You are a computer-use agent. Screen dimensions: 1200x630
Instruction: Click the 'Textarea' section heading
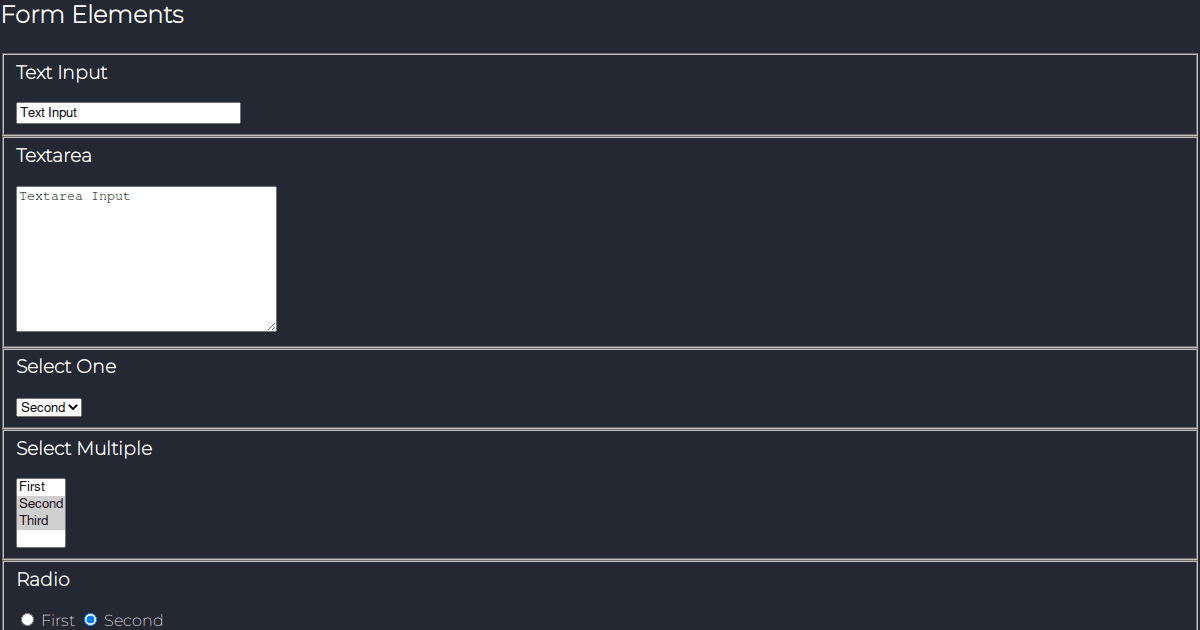click(53, 155)
